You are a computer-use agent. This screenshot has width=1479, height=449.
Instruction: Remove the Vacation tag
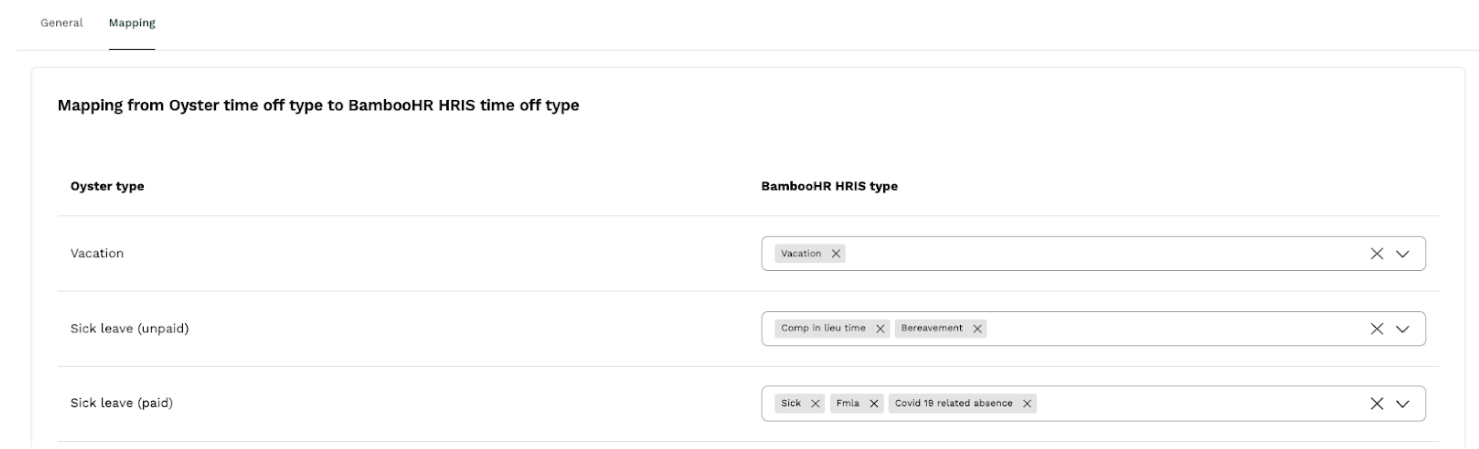point(836,254)
